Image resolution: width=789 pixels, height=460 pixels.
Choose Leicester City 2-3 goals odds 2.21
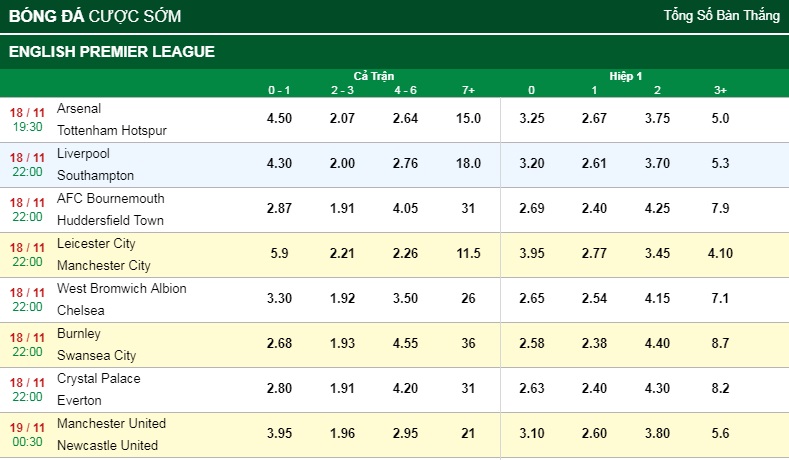342,254
